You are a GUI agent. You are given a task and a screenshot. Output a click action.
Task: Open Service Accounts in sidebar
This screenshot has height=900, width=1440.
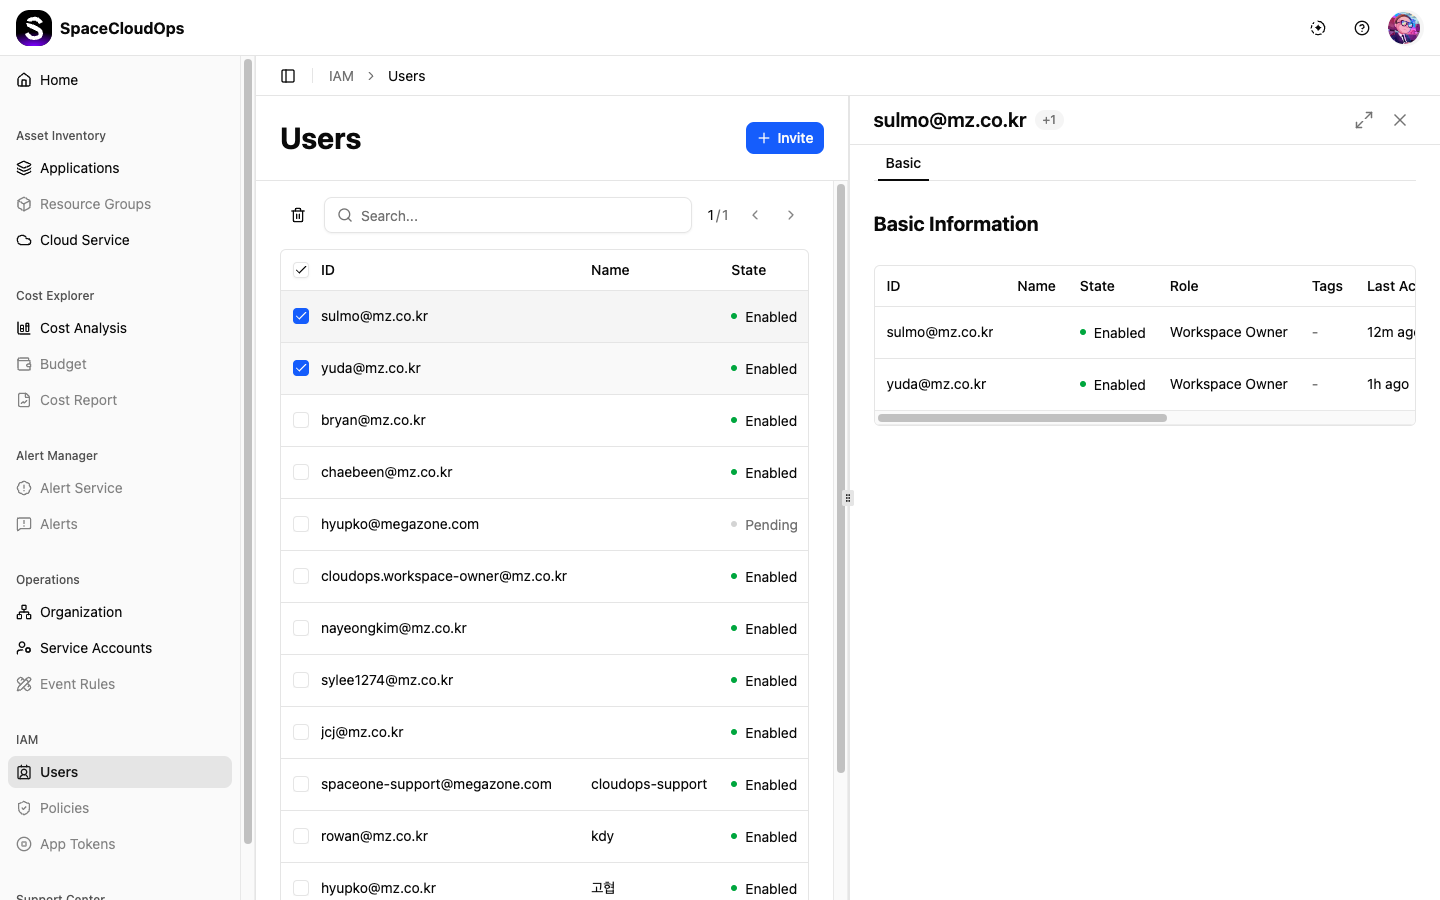coord(96,648)
